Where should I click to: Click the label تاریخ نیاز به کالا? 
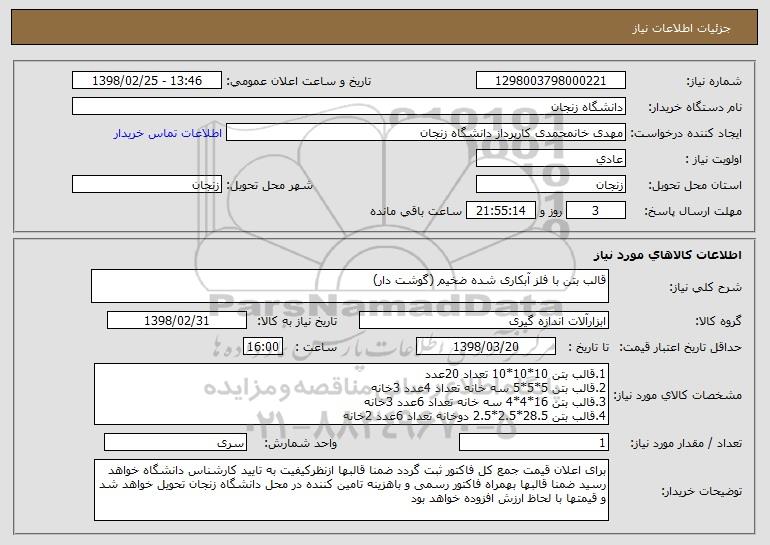(x=297, y=321)
